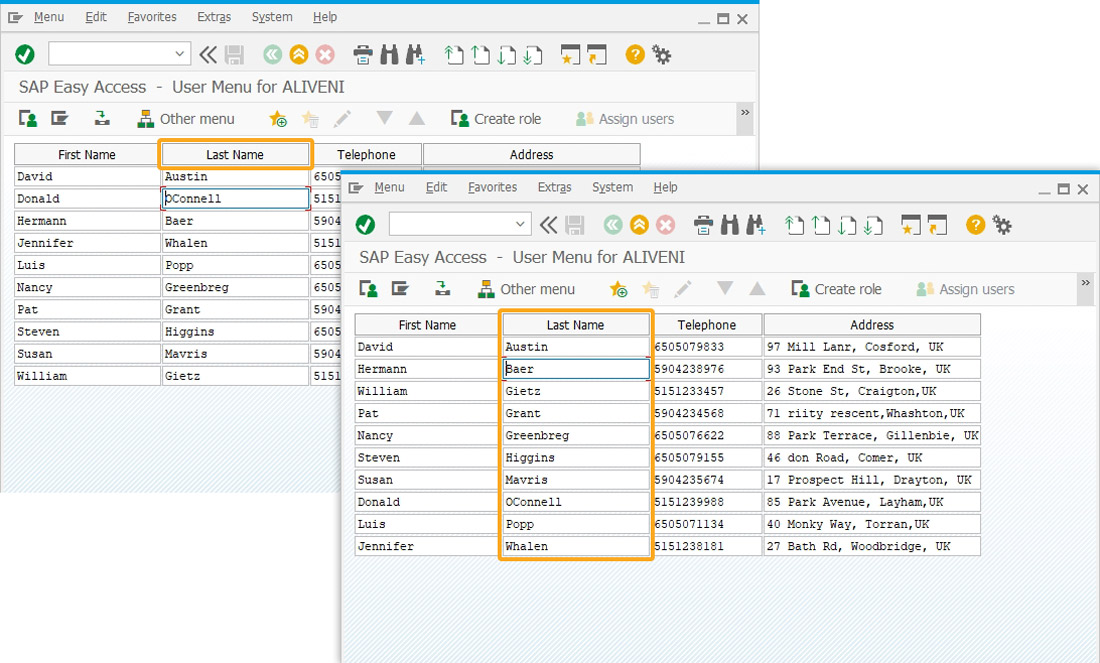The image size is (1100, 663).
Task: Click First Page icon in front window
Action: click(x=794, y=225)
